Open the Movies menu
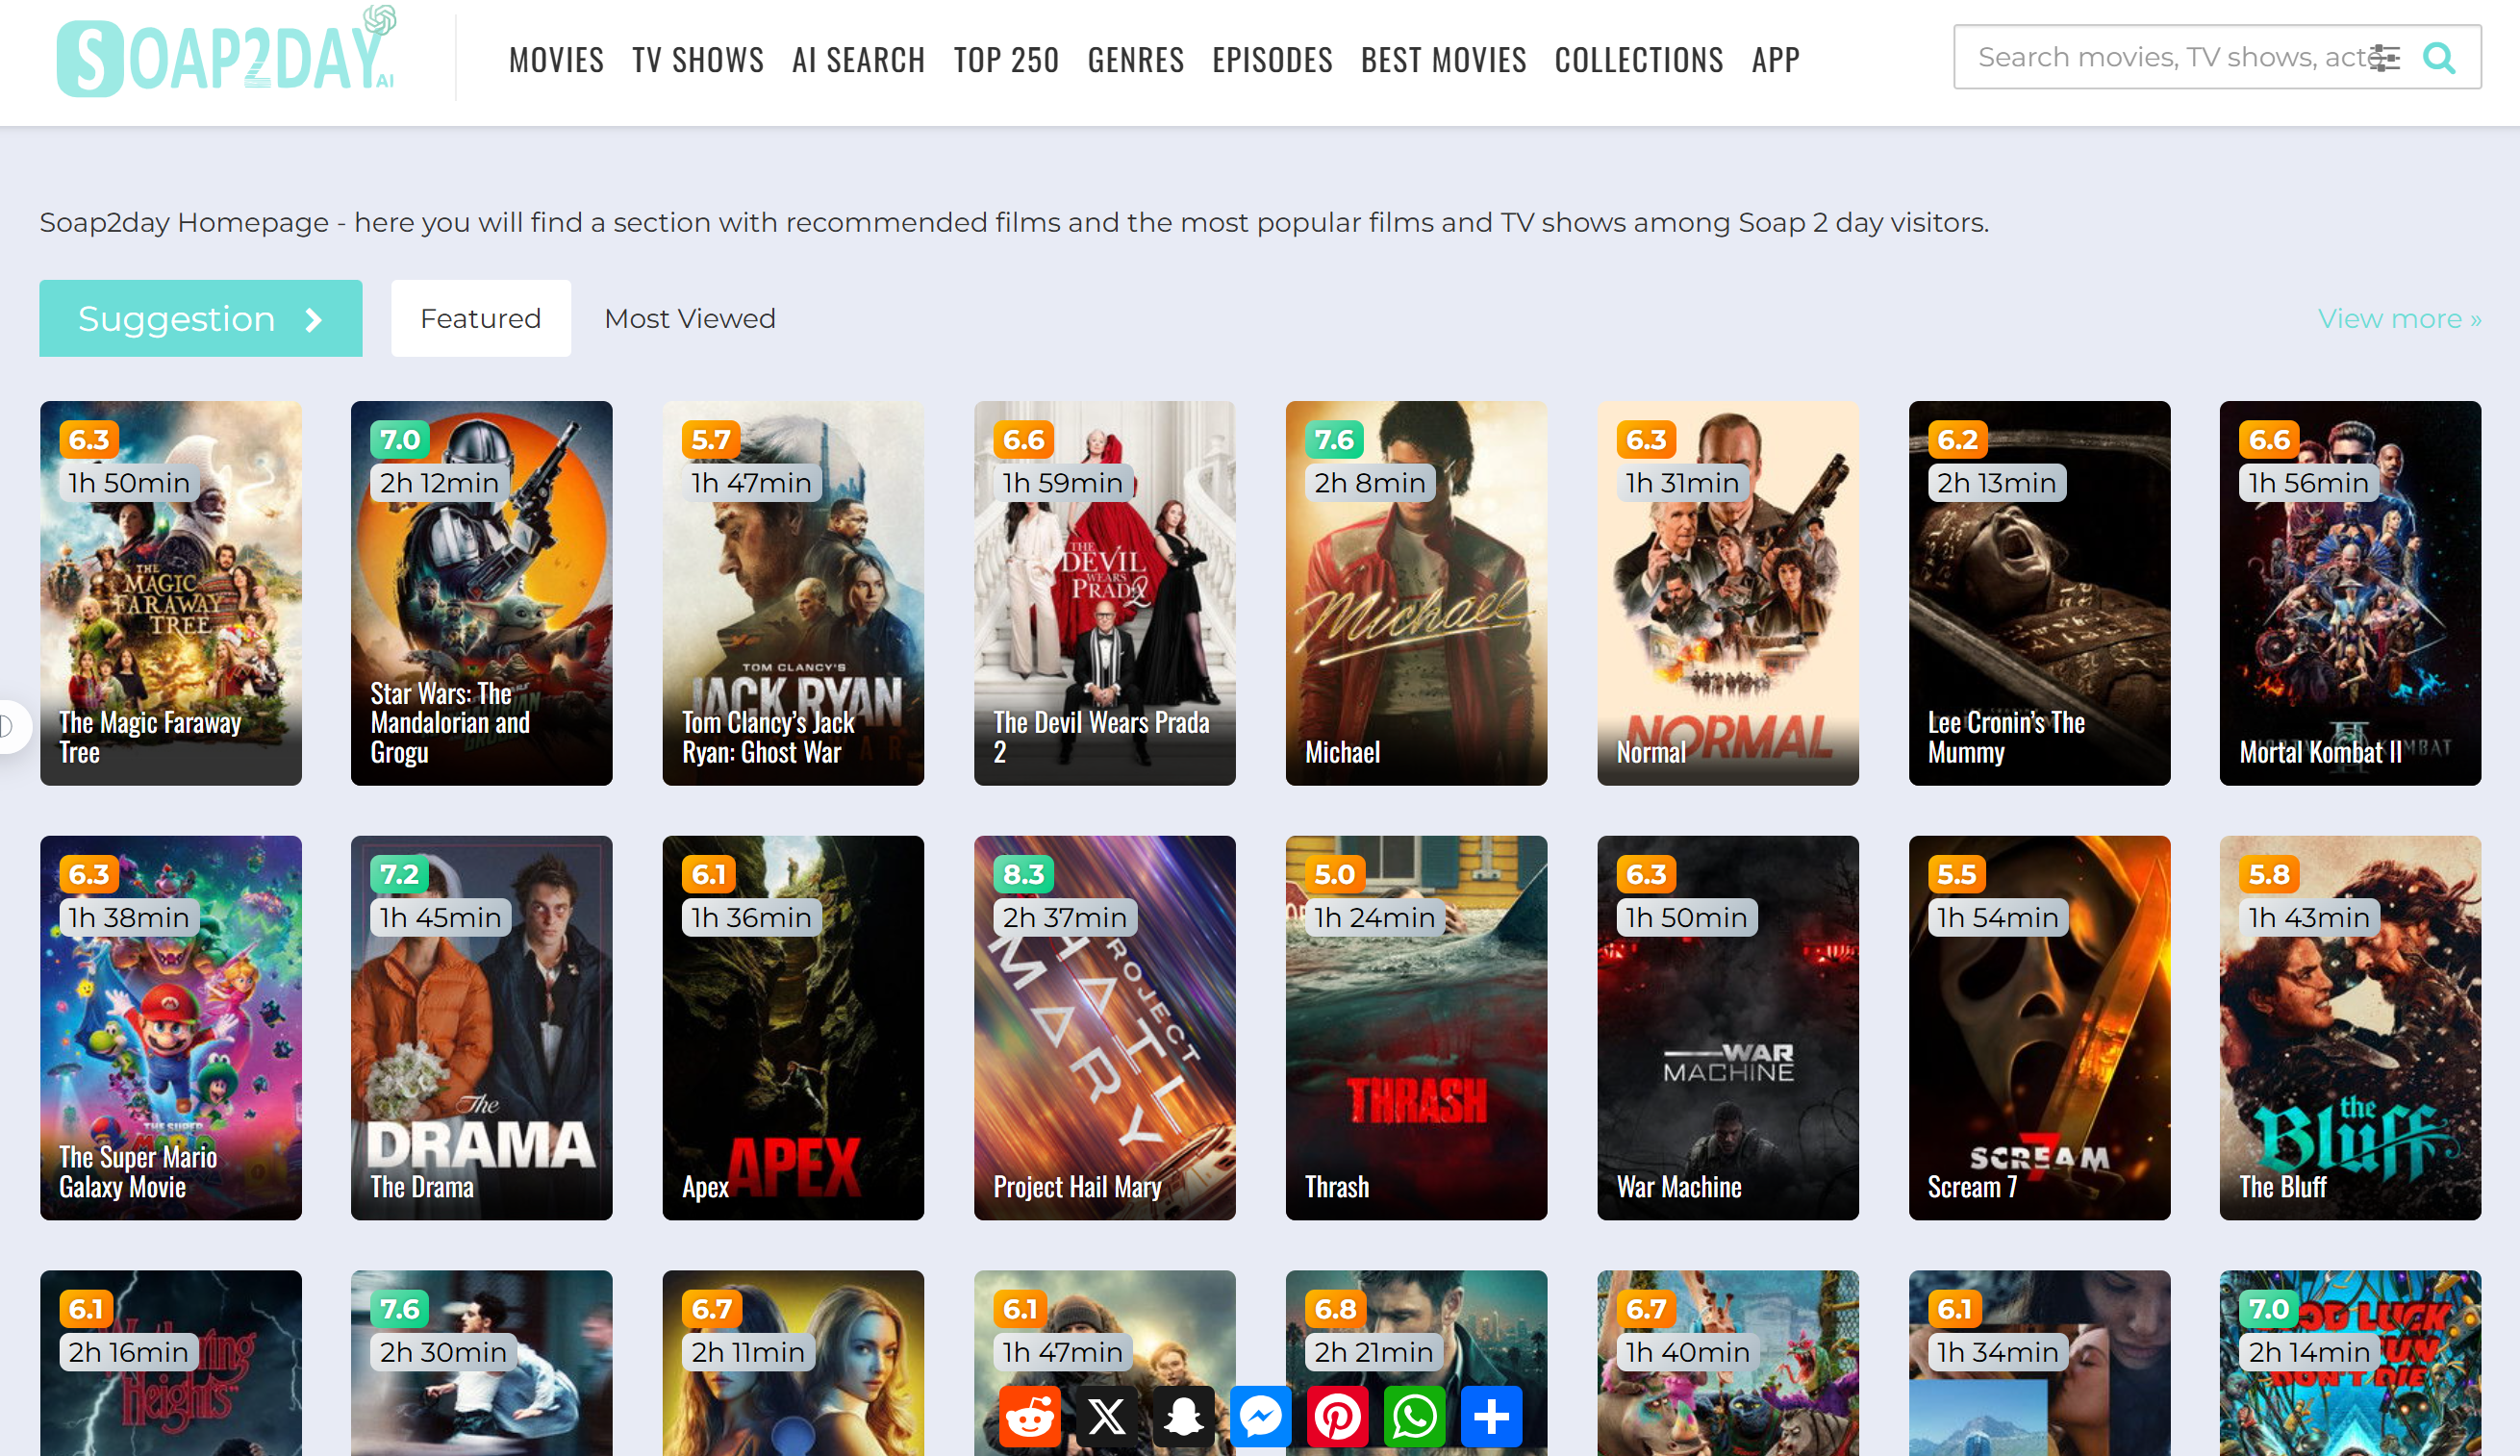 pos(557,60)
